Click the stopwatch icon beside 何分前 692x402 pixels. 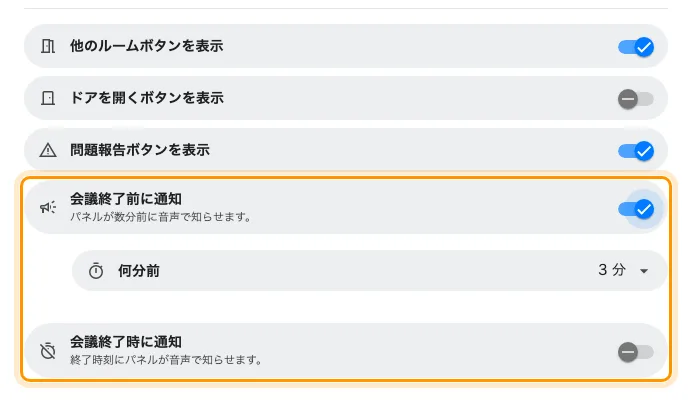point(96,271)
